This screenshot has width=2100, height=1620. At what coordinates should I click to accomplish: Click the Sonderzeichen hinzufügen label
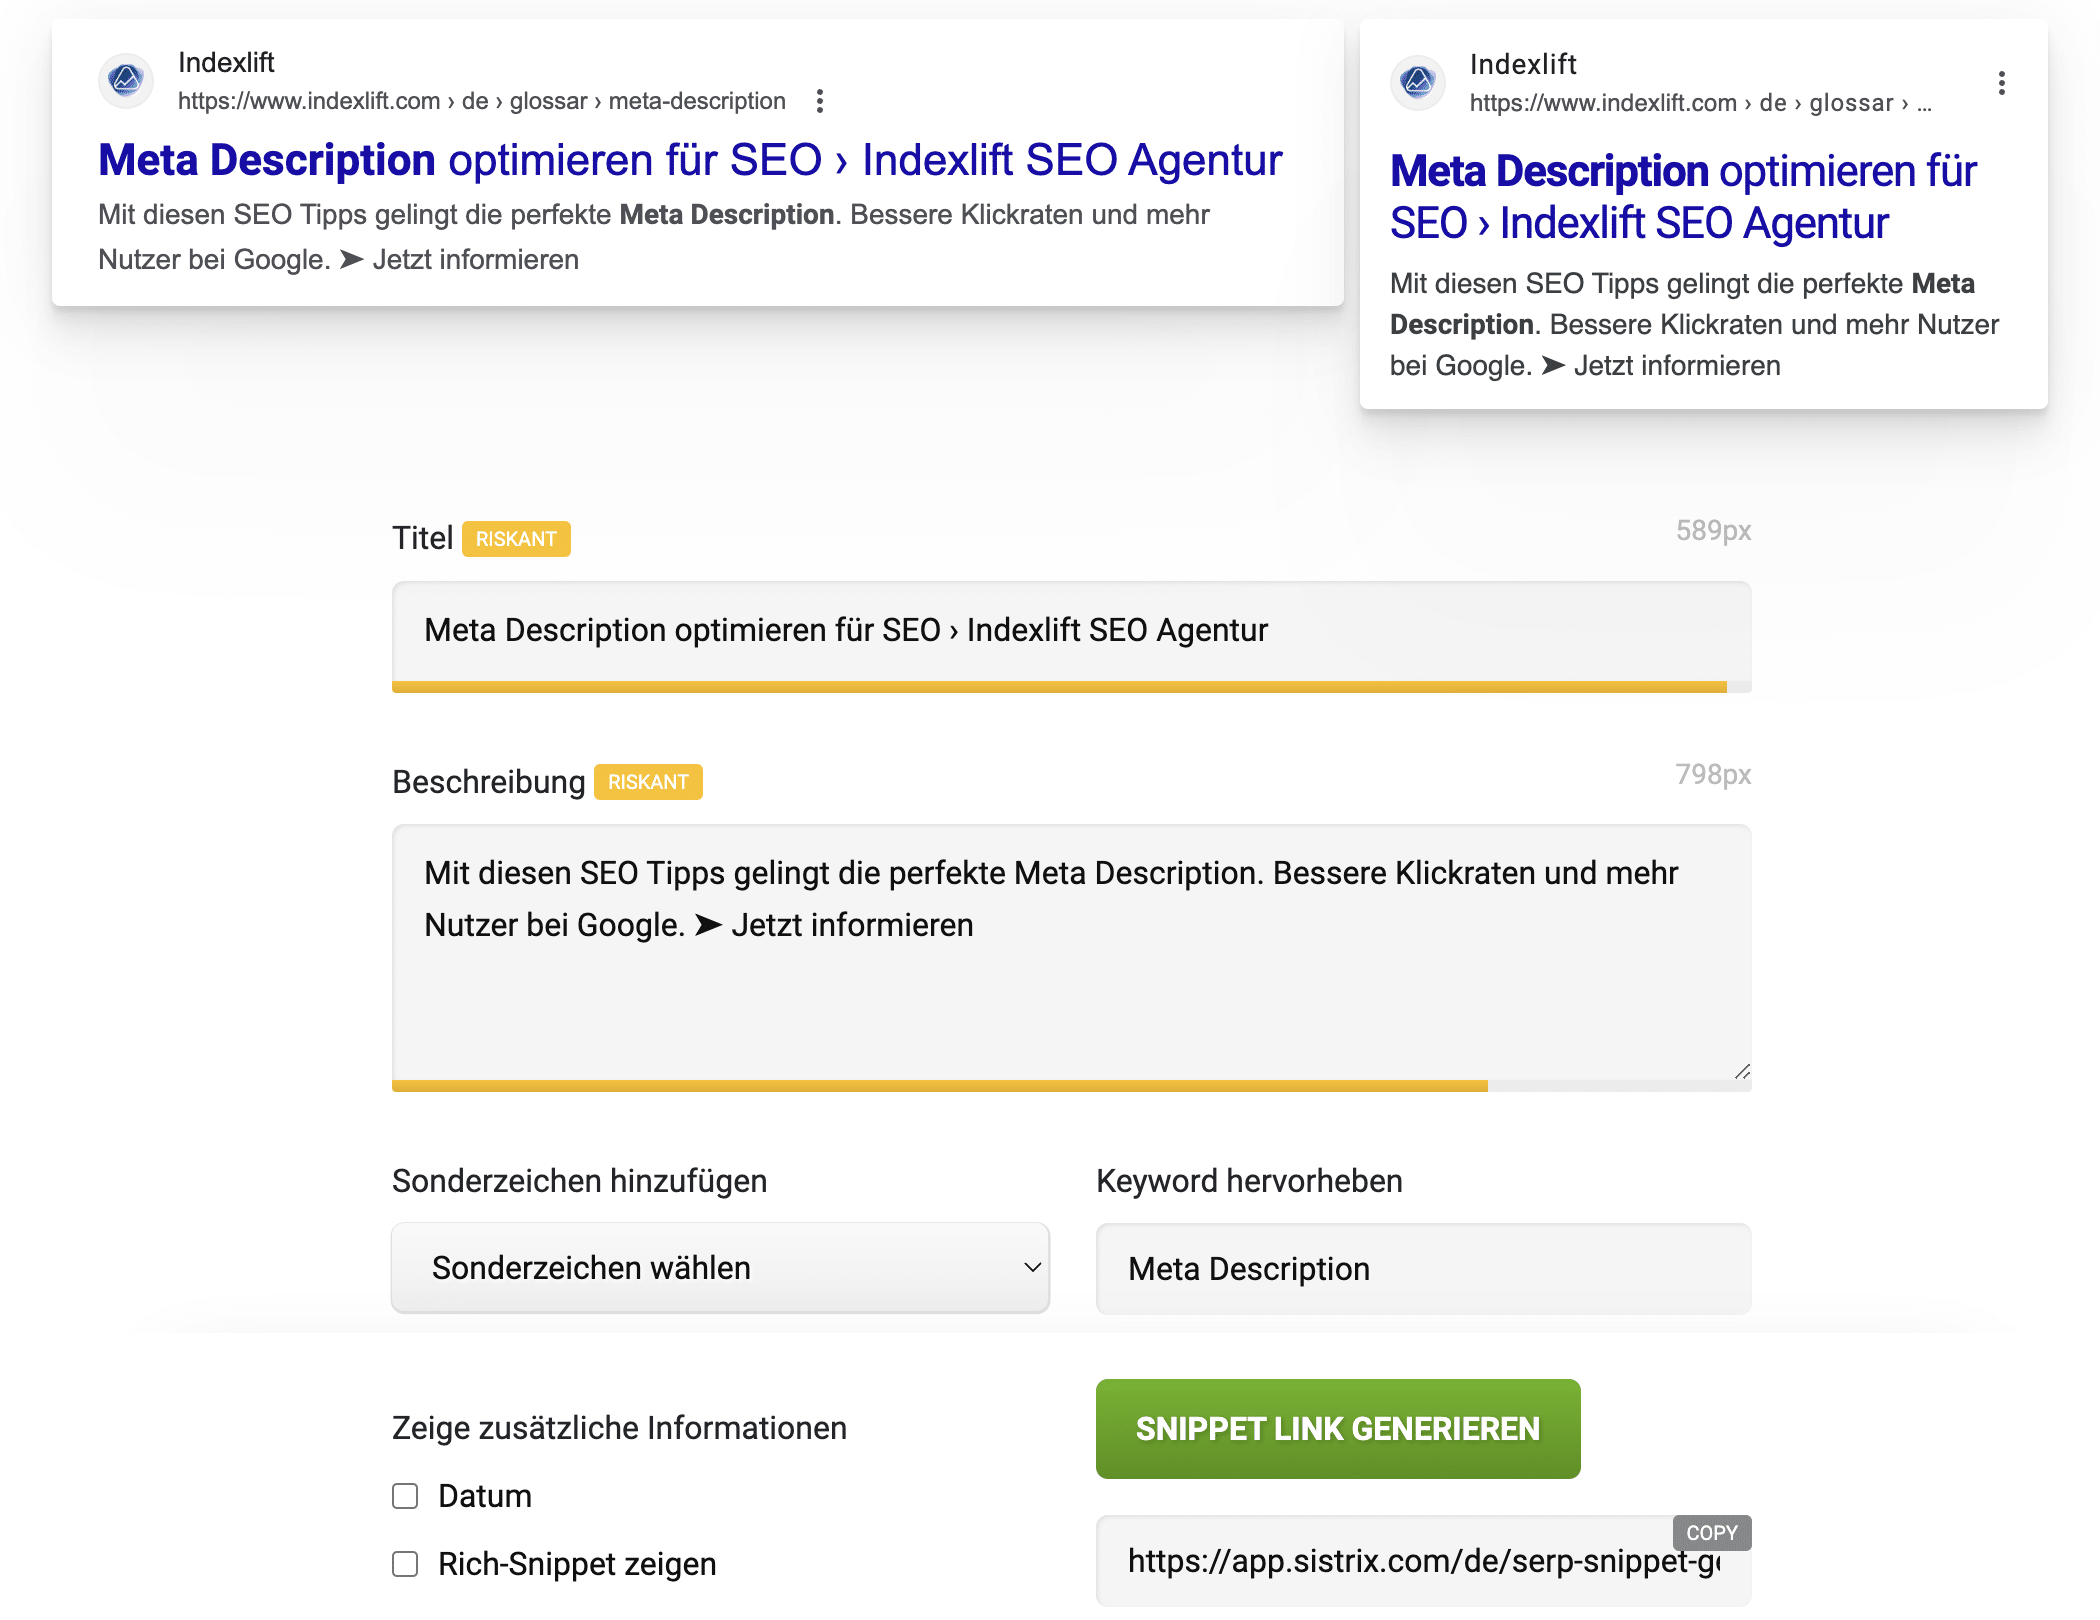(x=579, y=1181)
